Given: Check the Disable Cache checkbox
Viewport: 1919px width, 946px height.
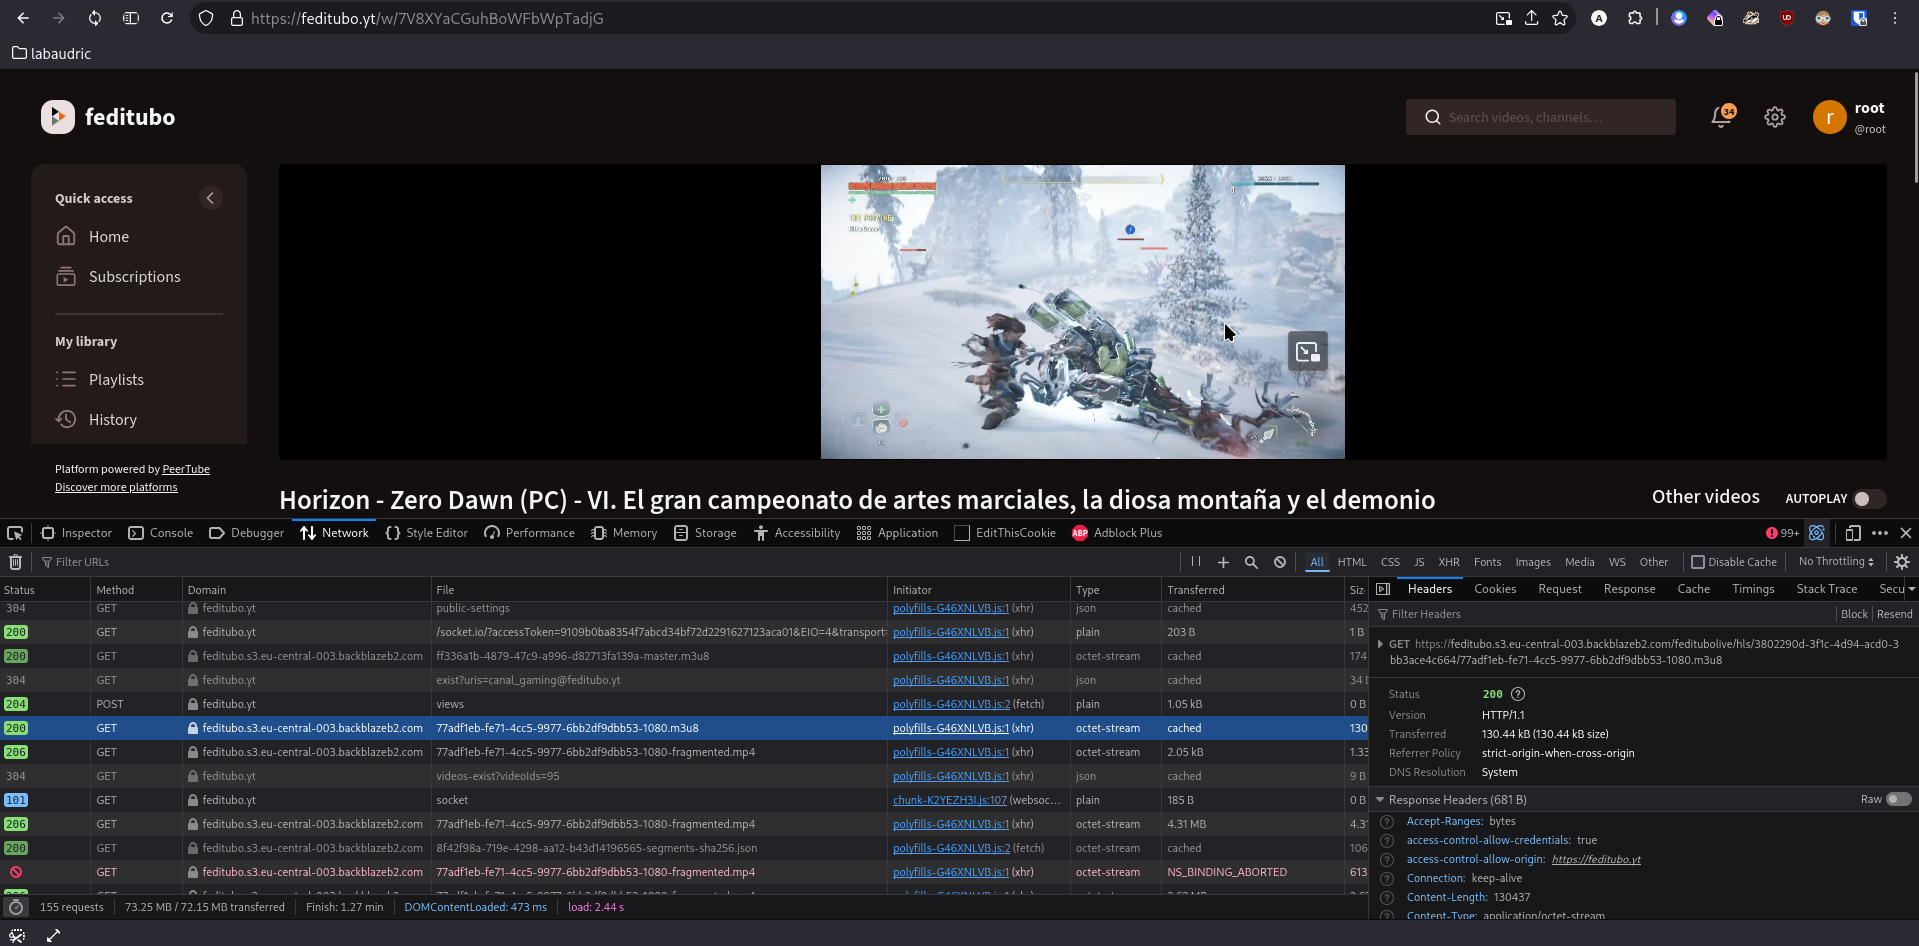Looking at the screenshot, I should (x=1698, y=562).
